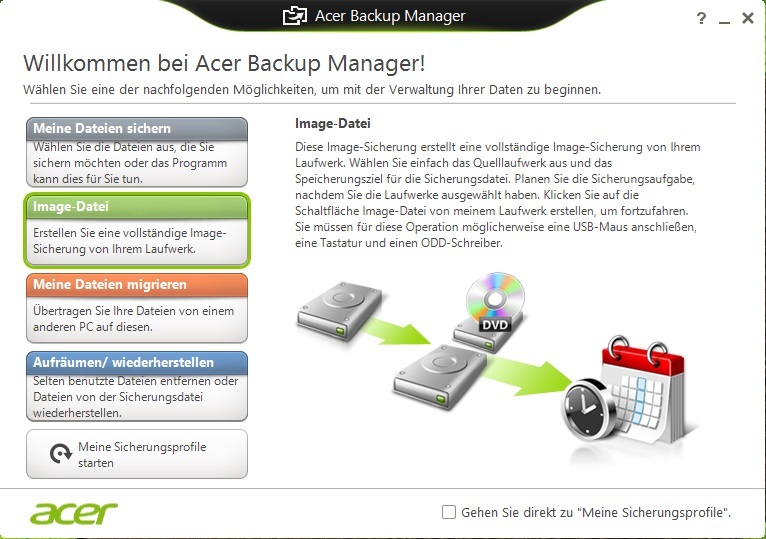This screenshot has width=766, height=539.
Task: Select the green 'Image-Datei' option
Action: pos(137,230)
